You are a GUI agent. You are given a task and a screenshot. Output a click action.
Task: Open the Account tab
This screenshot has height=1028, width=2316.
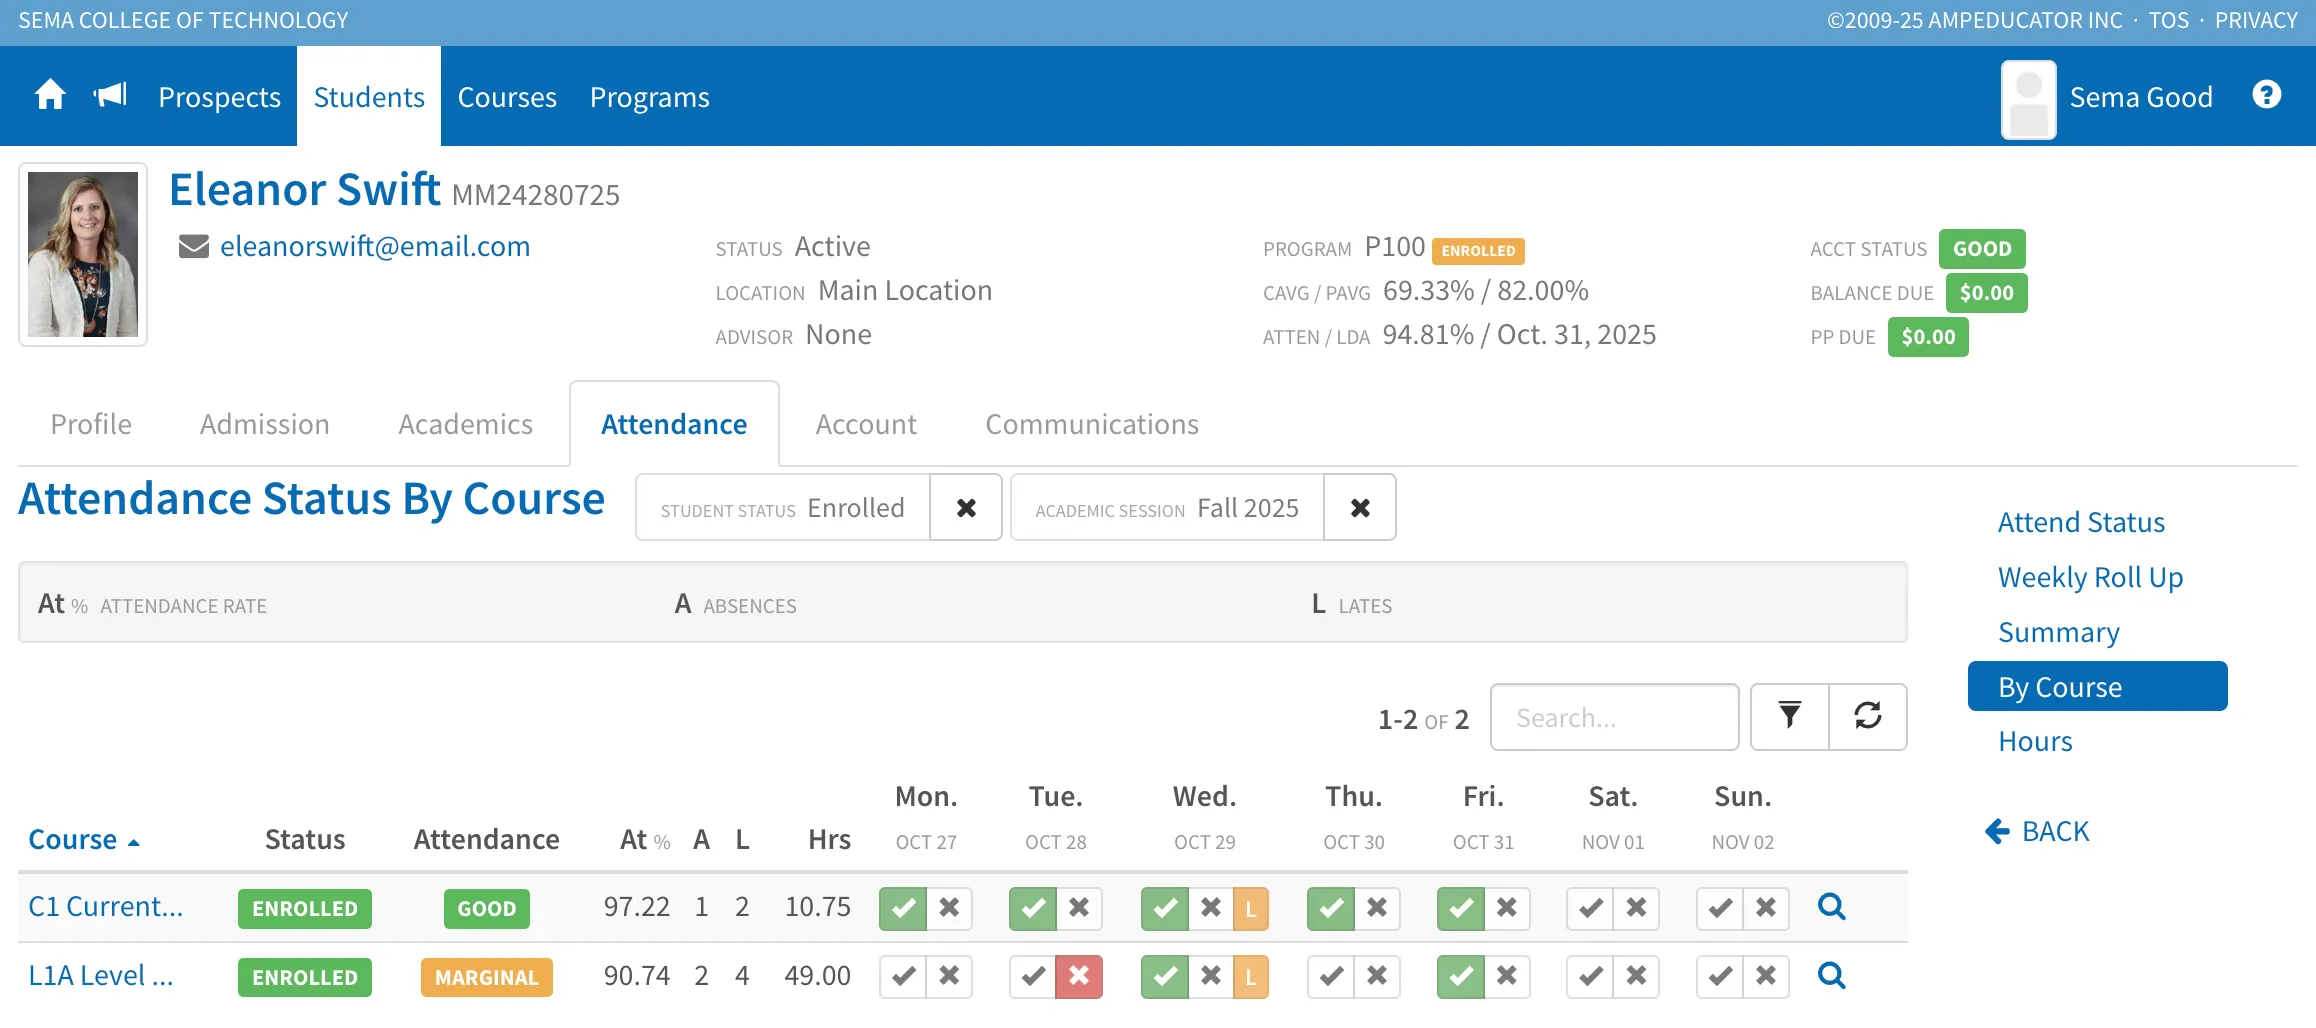click(866, 424)
